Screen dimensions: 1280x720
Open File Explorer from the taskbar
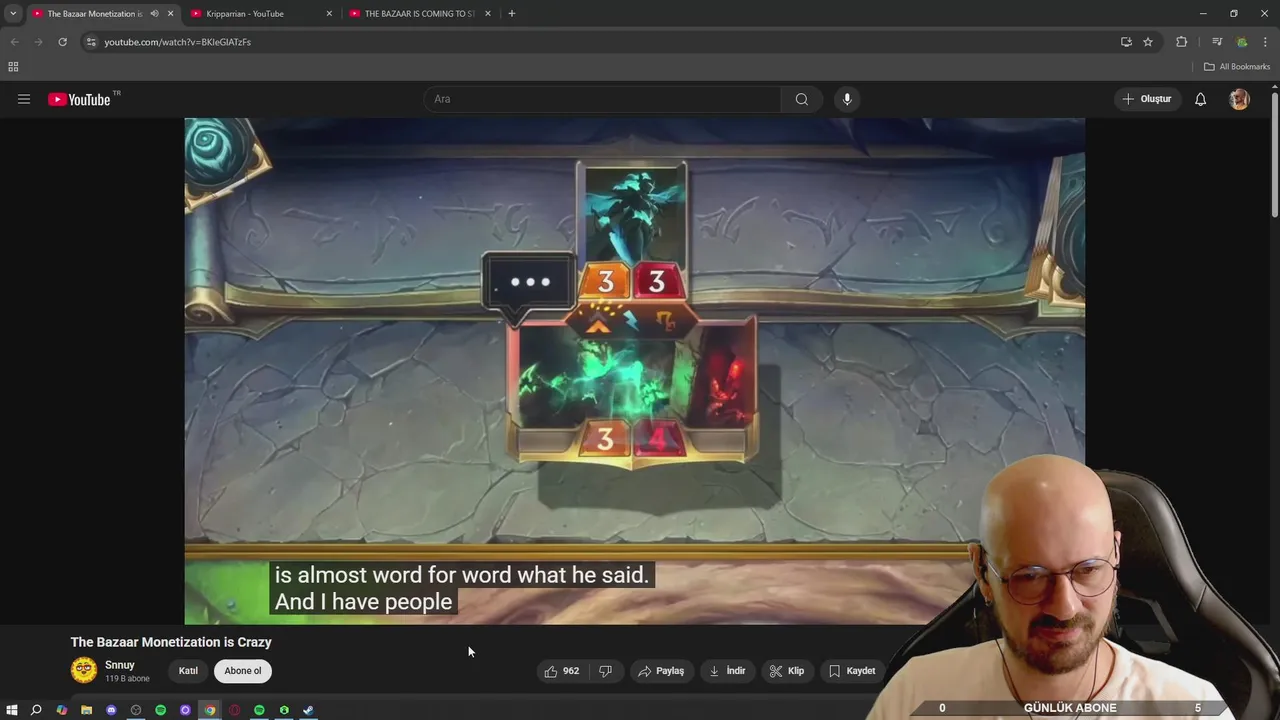coord(86,710)
